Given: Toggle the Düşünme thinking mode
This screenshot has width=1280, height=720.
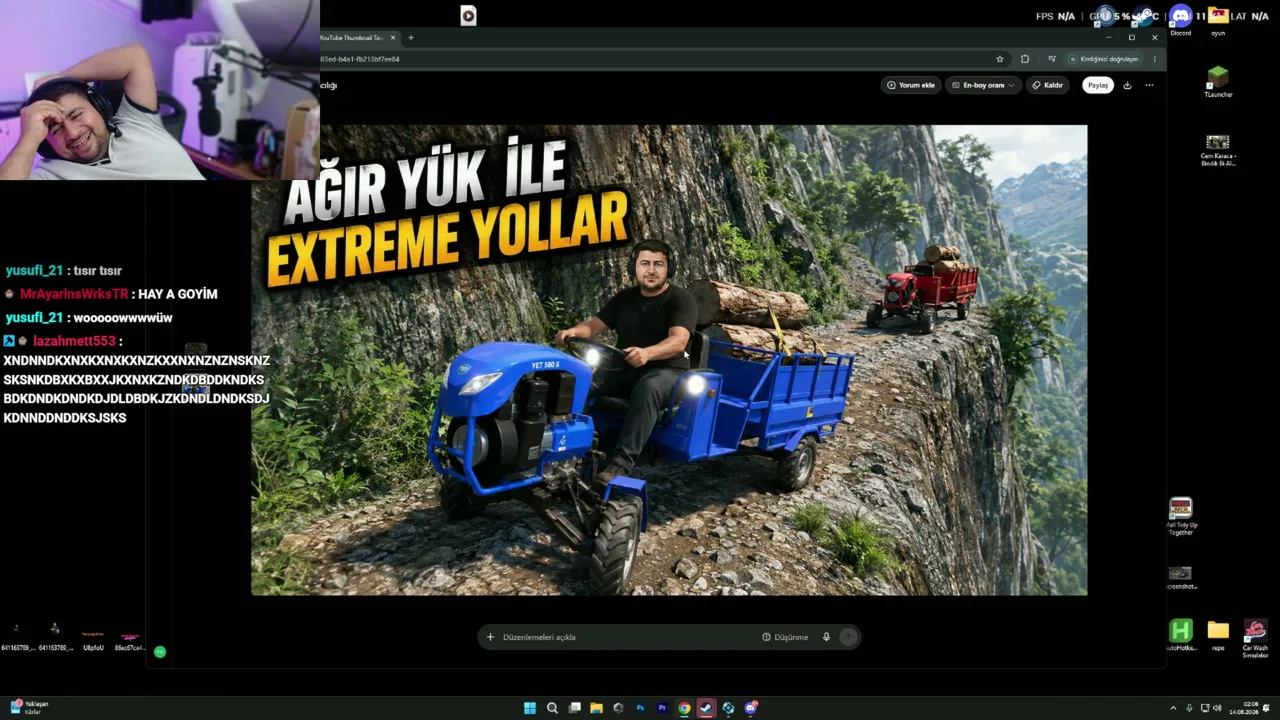Looking at the screenshot, I should 785,637.
